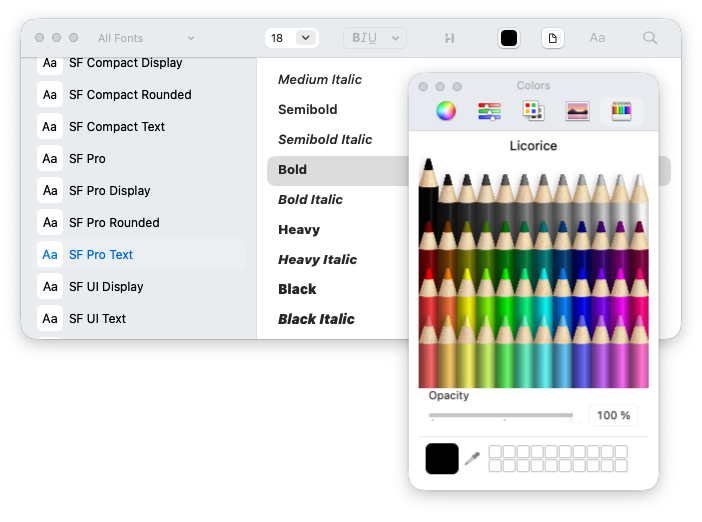Open the document color button in toolbar
The width and height of the screenshot is (702, 522).
point(552,38)
